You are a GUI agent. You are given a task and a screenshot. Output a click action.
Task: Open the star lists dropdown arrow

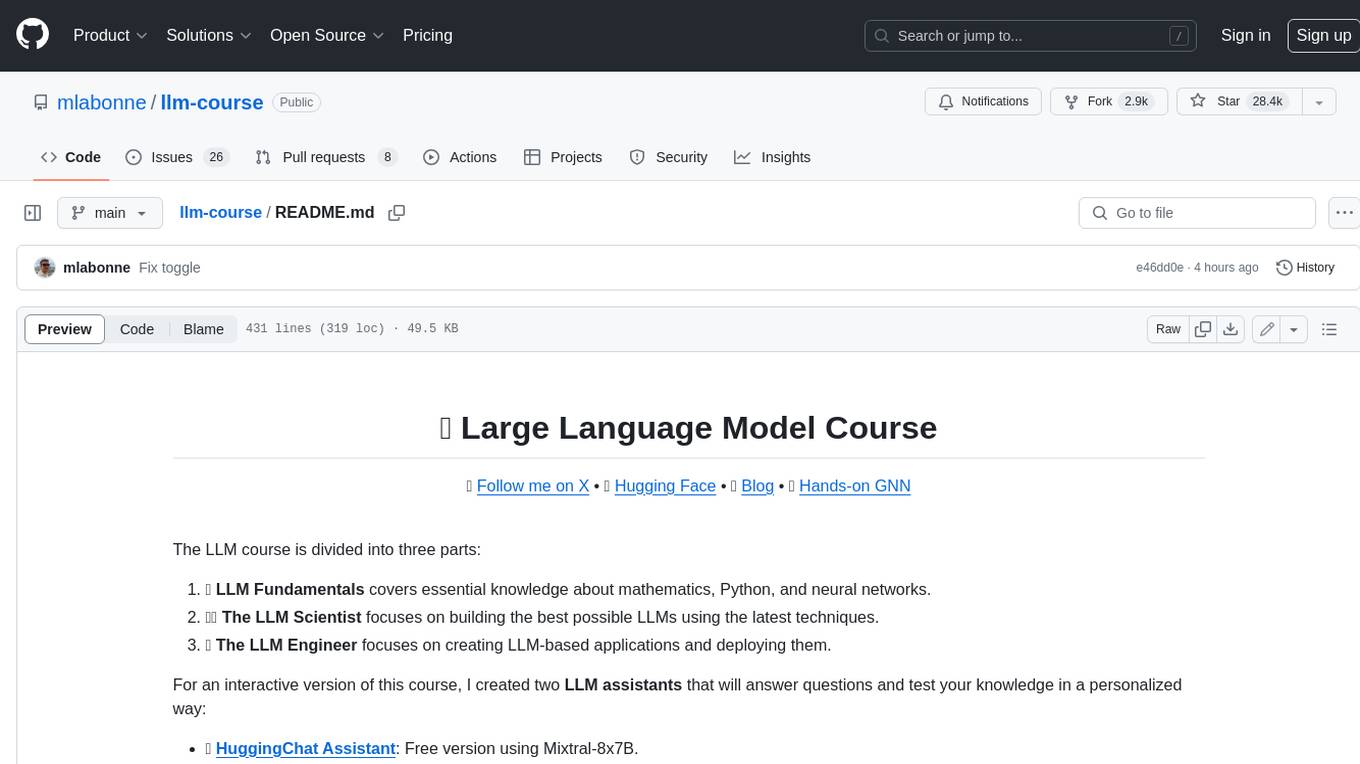point(1319,102)
